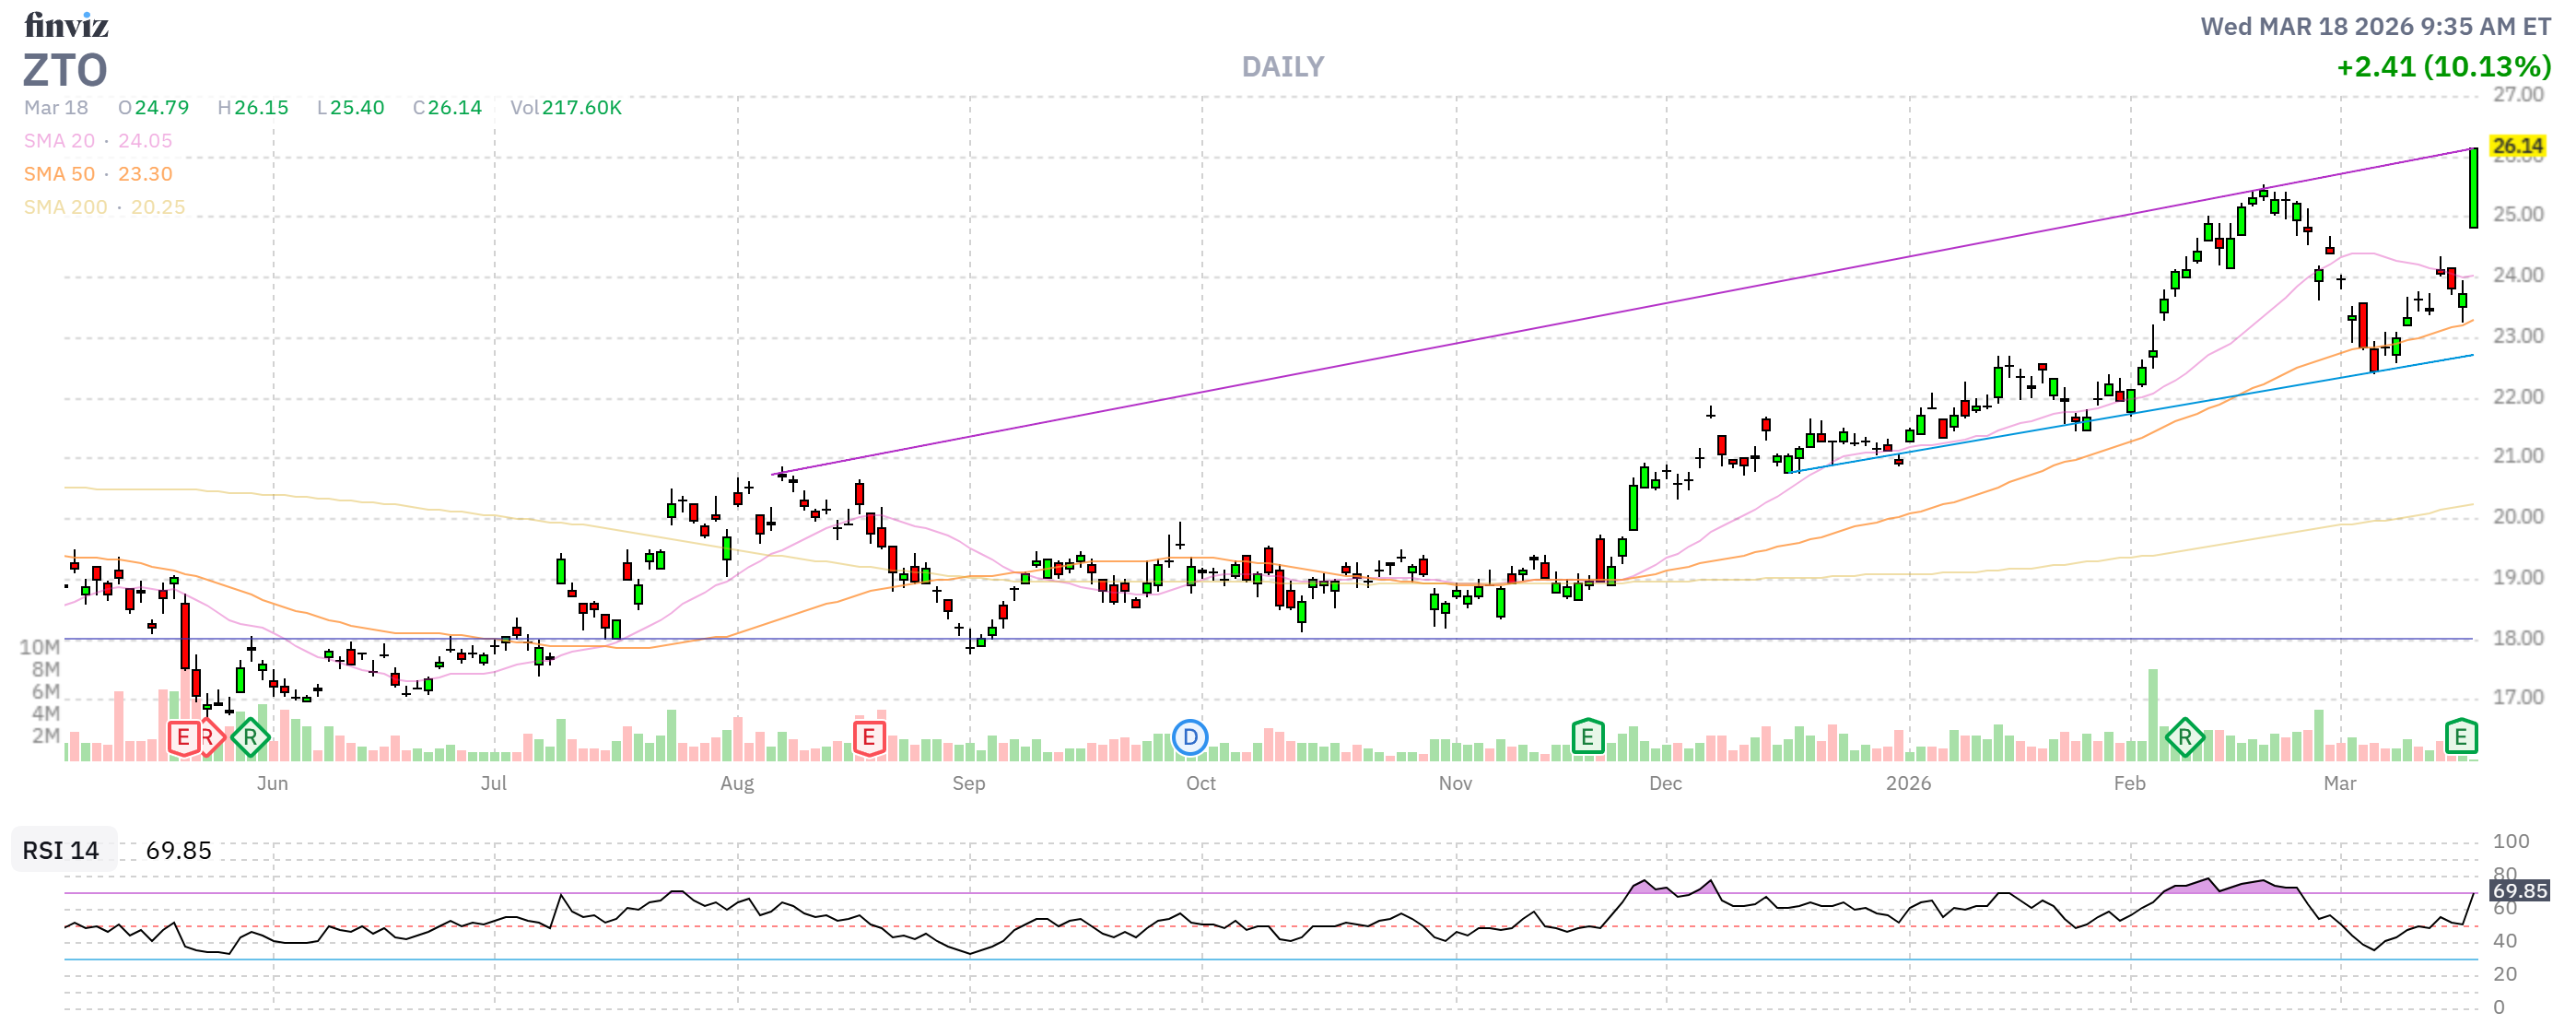Click the finviz logo
This screenshot has height=1036, width=2576.
tap(66, 24)
